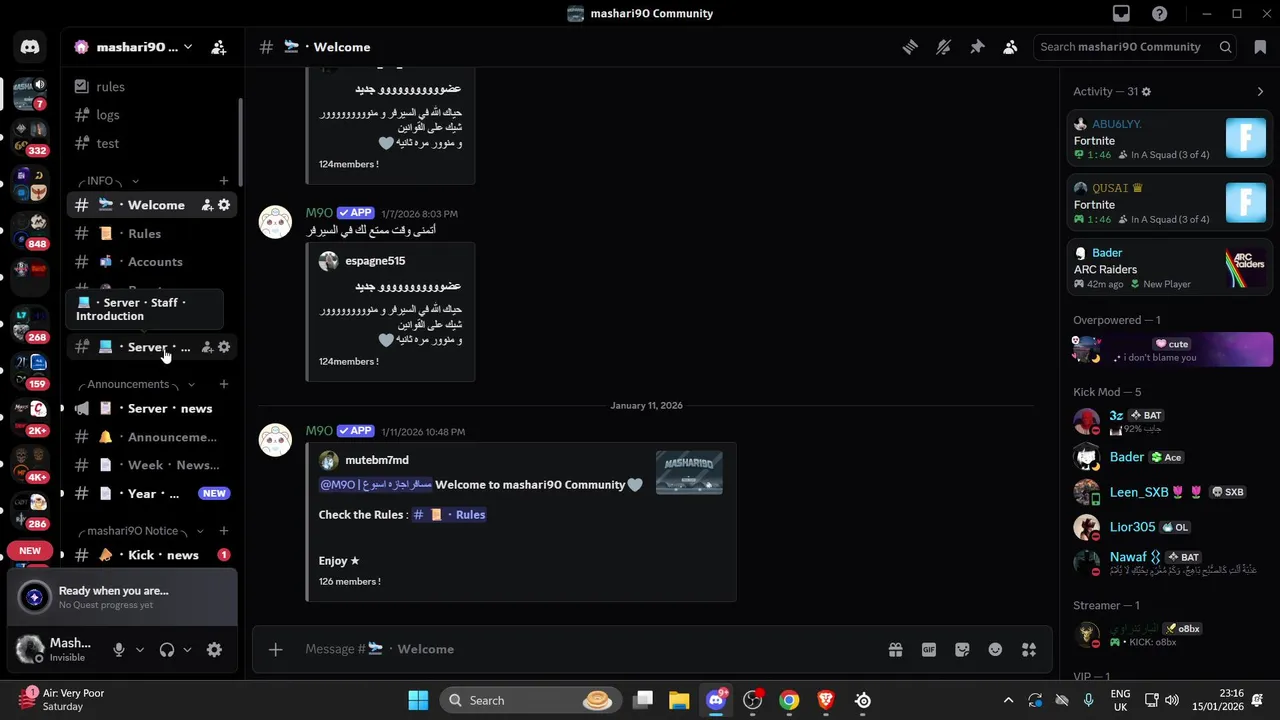Create channel in Announcements category
This screenshot has height=720, width=1280.
pyautogui.click(x=224, y=384)
